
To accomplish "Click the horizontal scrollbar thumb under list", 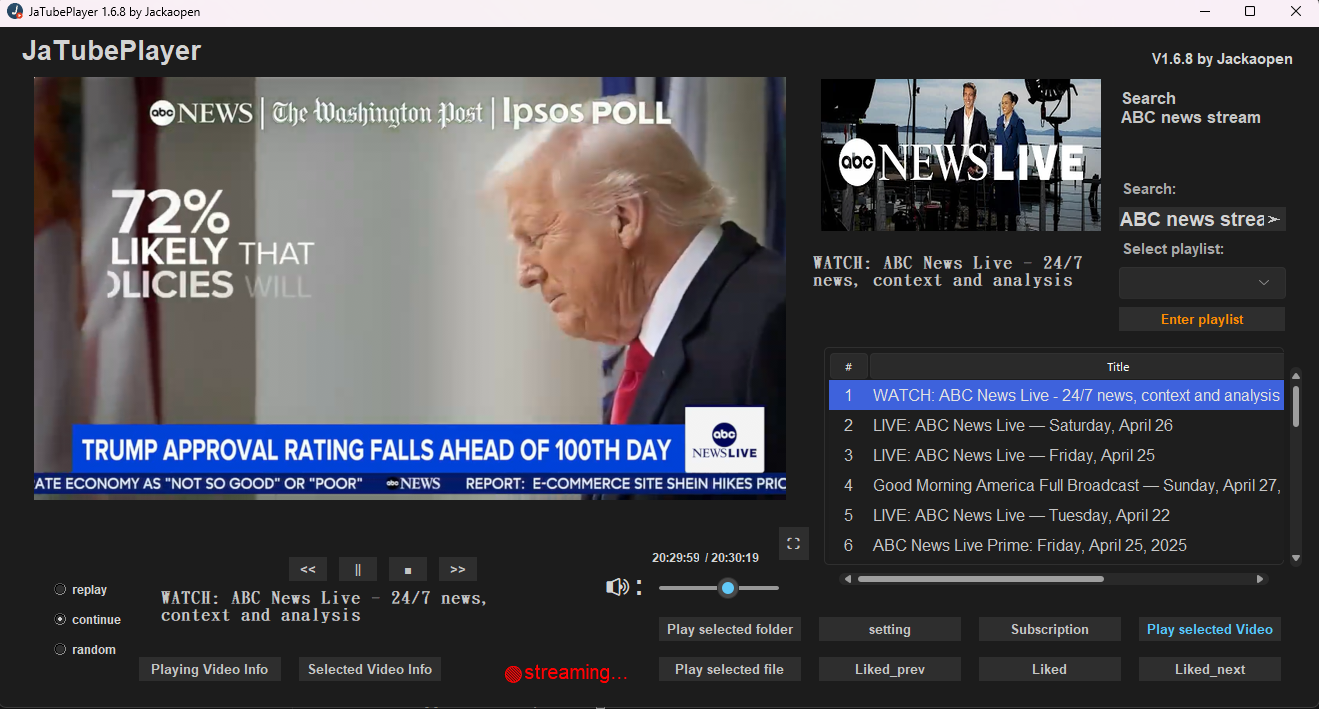I will click(981, 579).
